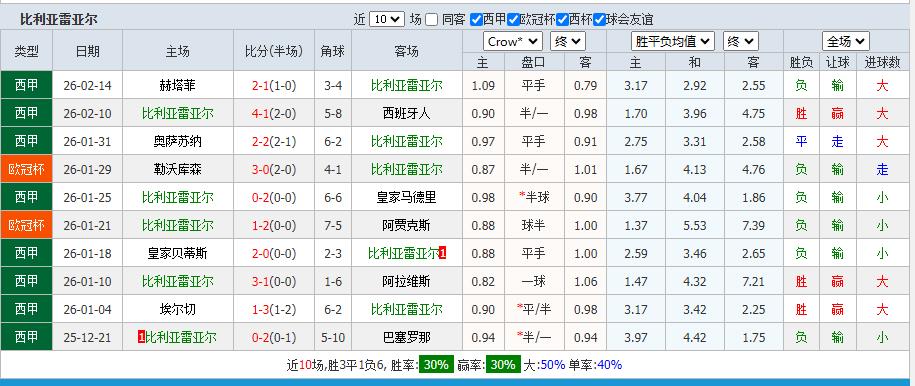Toggle the 同客 checkbox

click(431, 20)
